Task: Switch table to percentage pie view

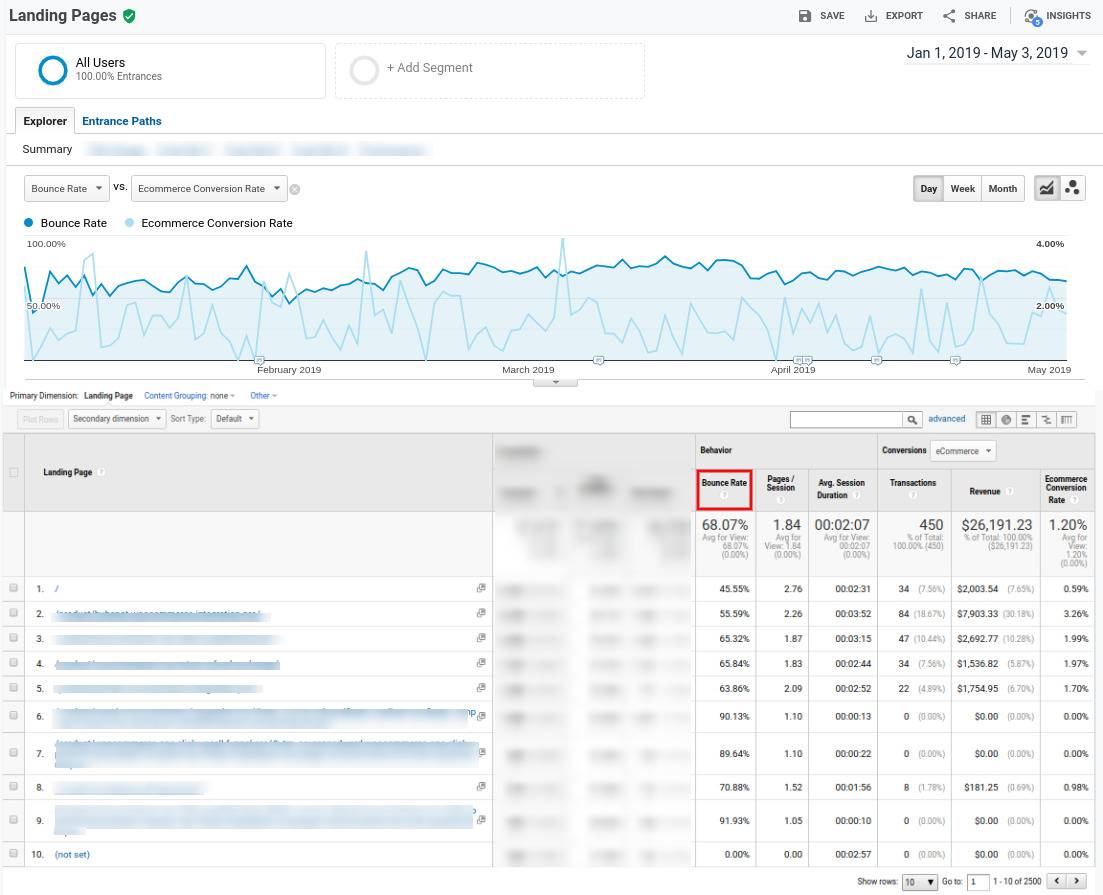Action: pyautogui.click(x=1008, y=419)
